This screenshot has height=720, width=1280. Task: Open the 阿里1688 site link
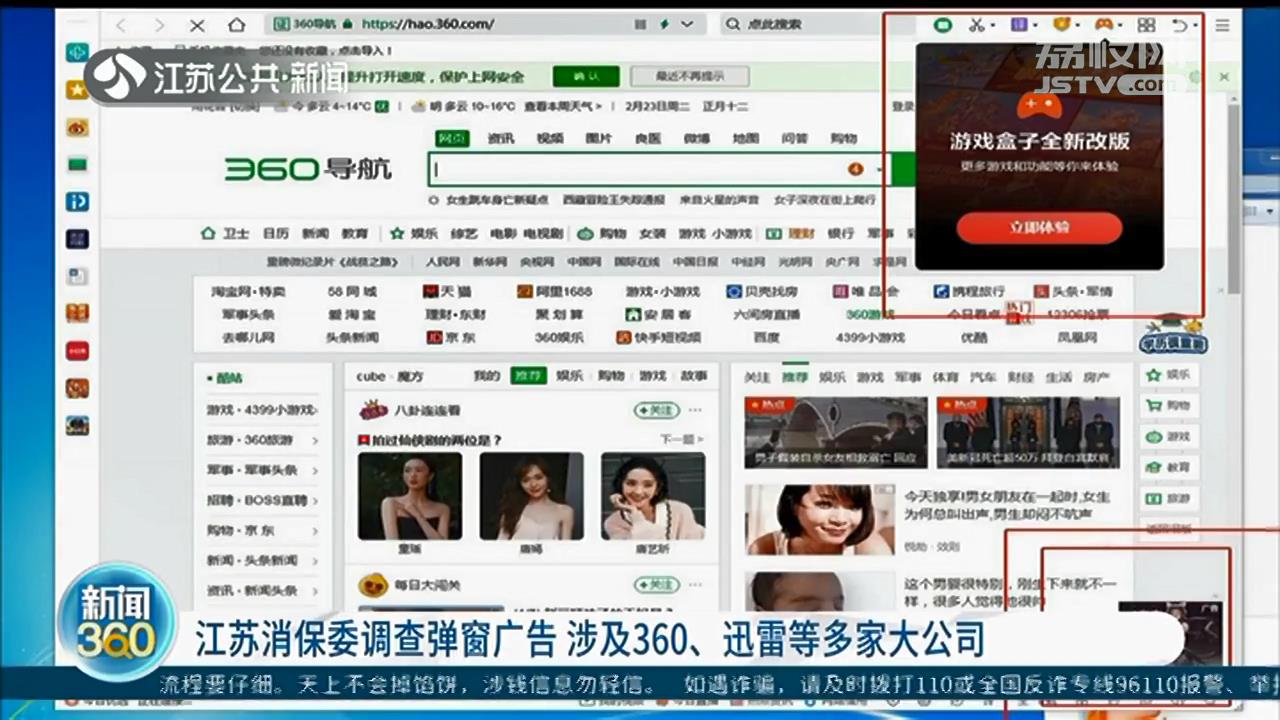[556, 291]
